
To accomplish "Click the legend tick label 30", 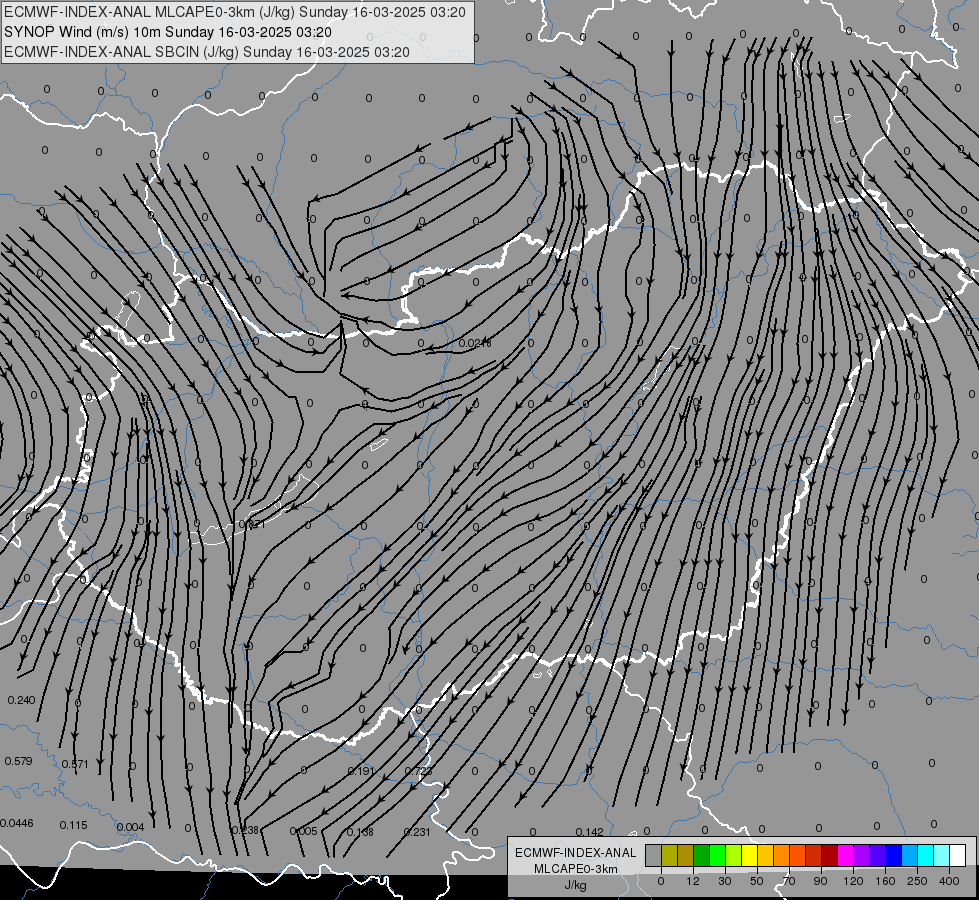I will point(725,881).
